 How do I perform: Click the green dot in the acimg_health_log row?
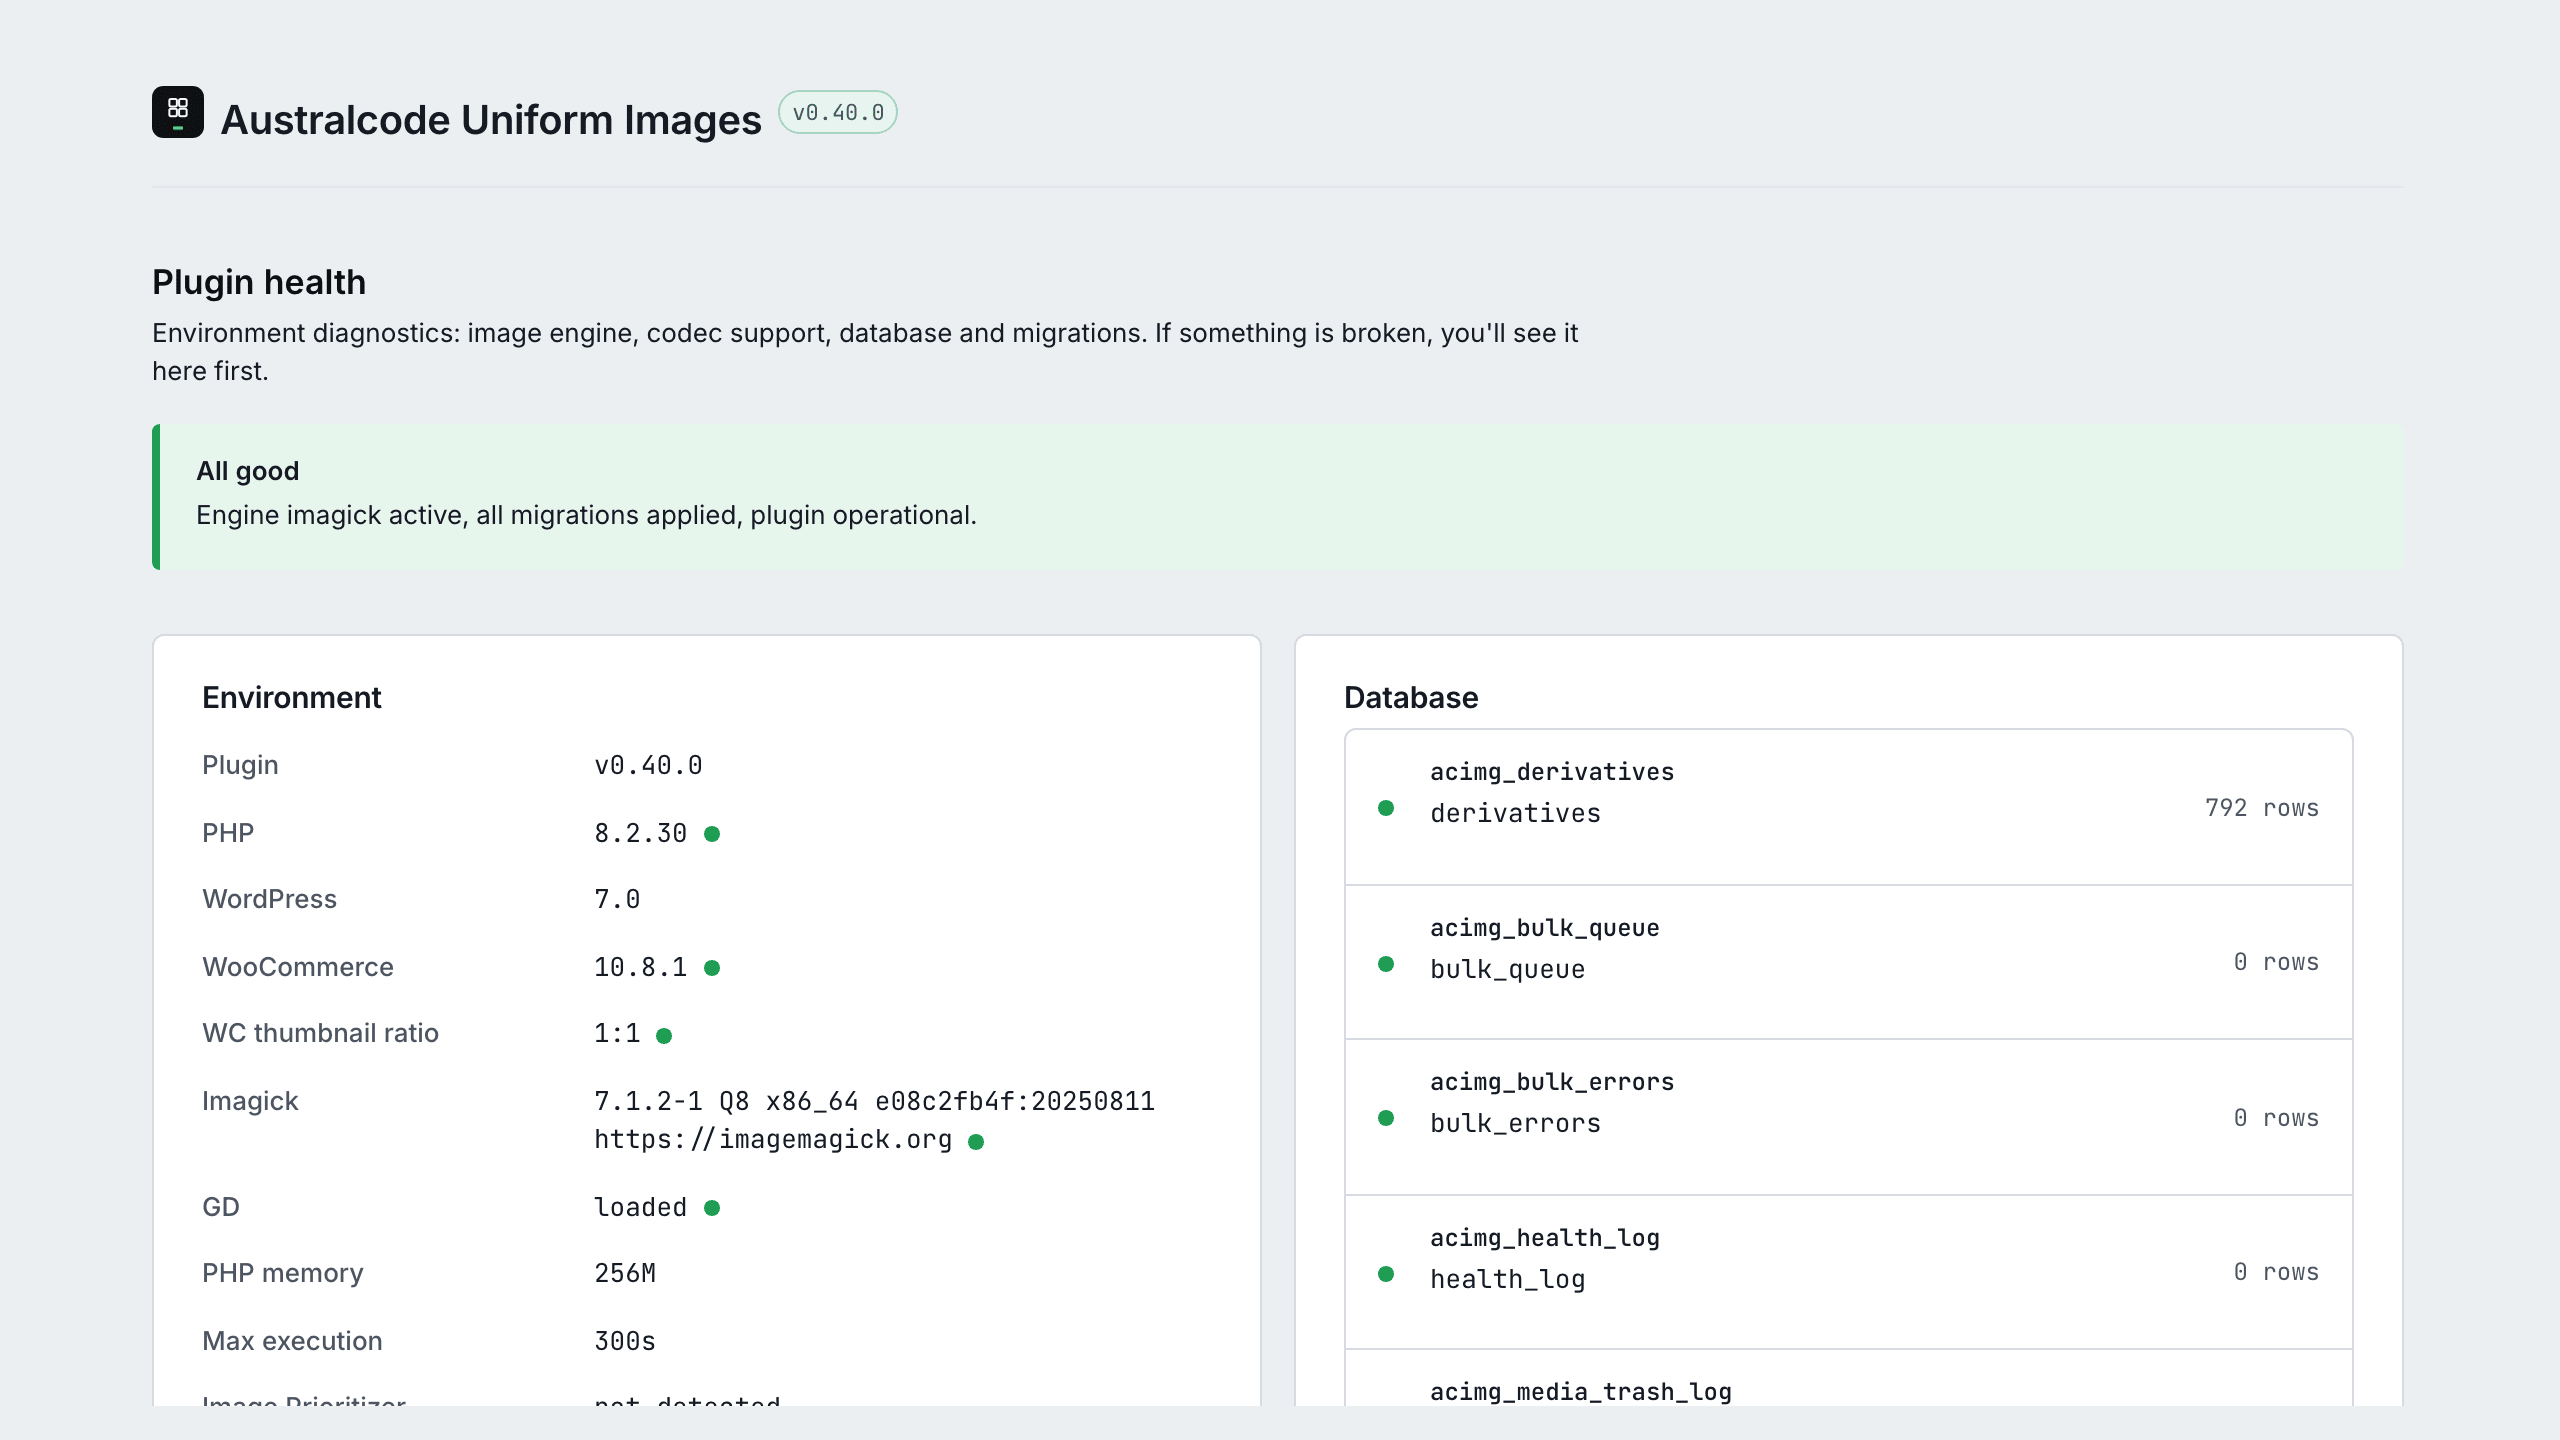click(1386, 1274)
